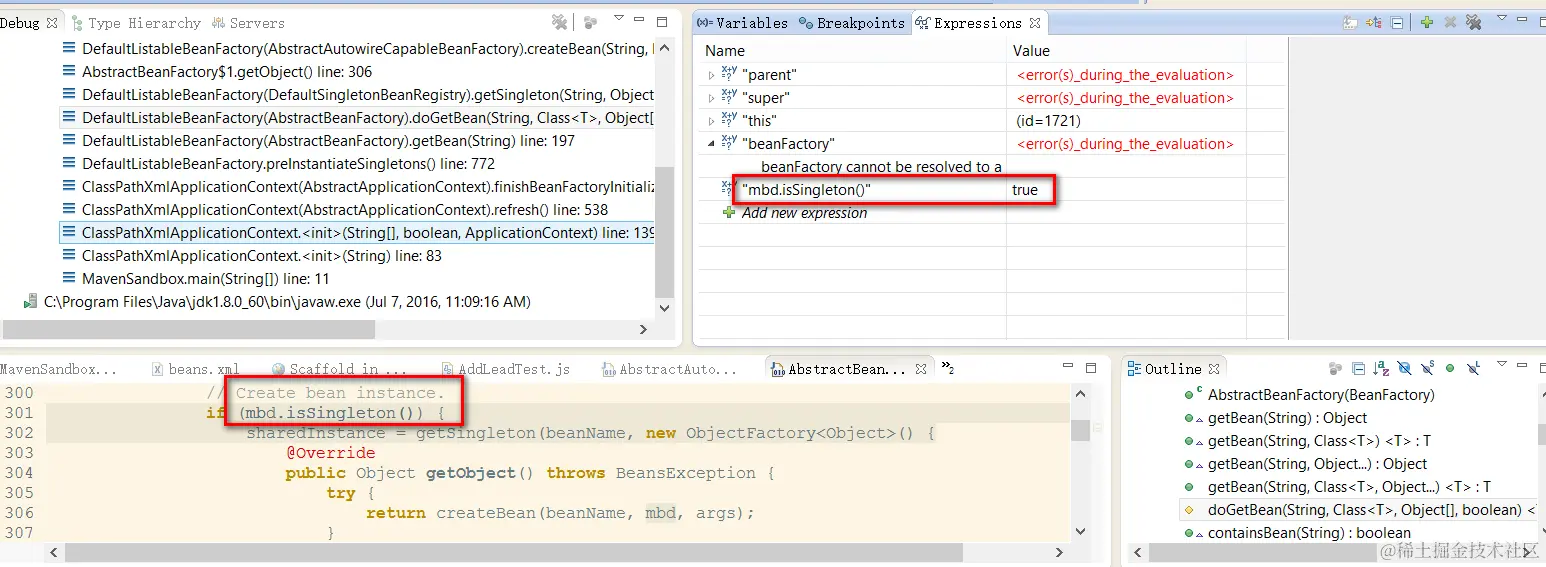Click the Value column header in Expressions
The image size is (1546, 567).
coord(1031,50)
